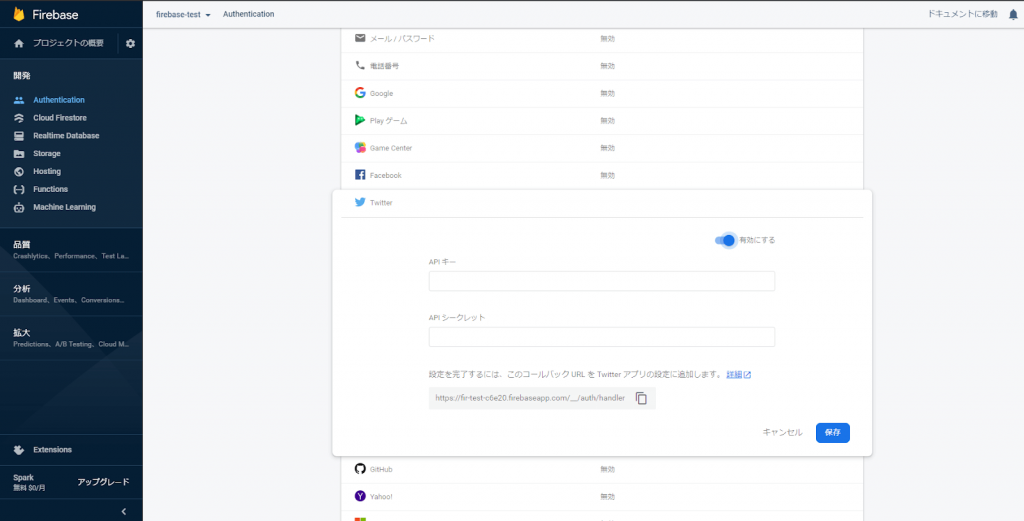Expand the 品質 section
1024x521 pixels.
point(71,250)
